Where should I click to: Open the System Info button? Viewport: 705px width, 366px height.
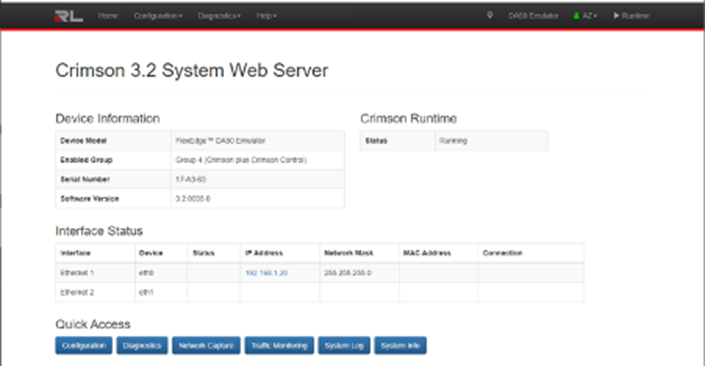point(401,346)
